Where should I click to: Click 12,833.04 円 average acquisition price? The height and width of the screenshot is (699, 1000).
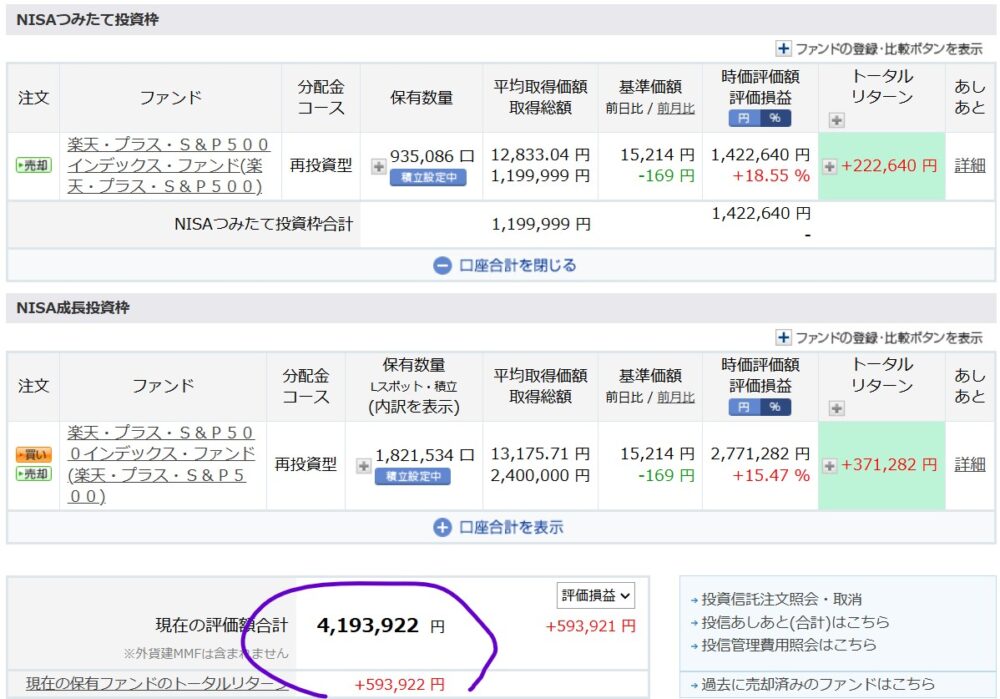click(540, 155)
